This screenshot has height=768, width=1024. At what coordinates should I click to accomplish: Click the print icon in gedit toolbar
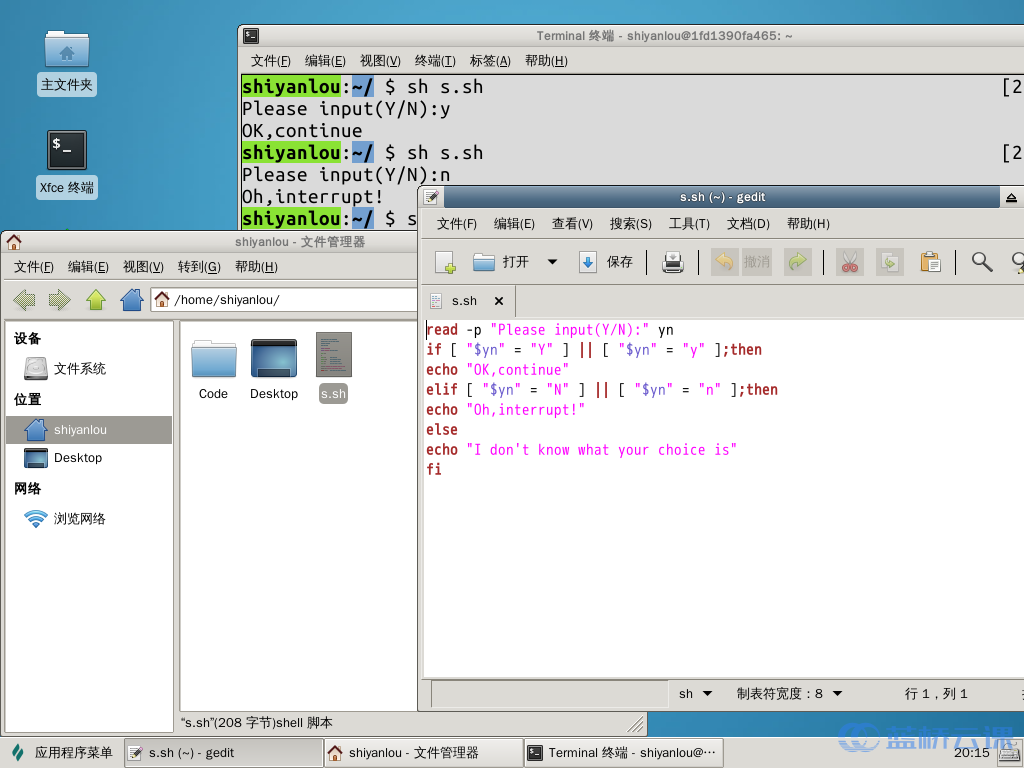pos(674,263)
